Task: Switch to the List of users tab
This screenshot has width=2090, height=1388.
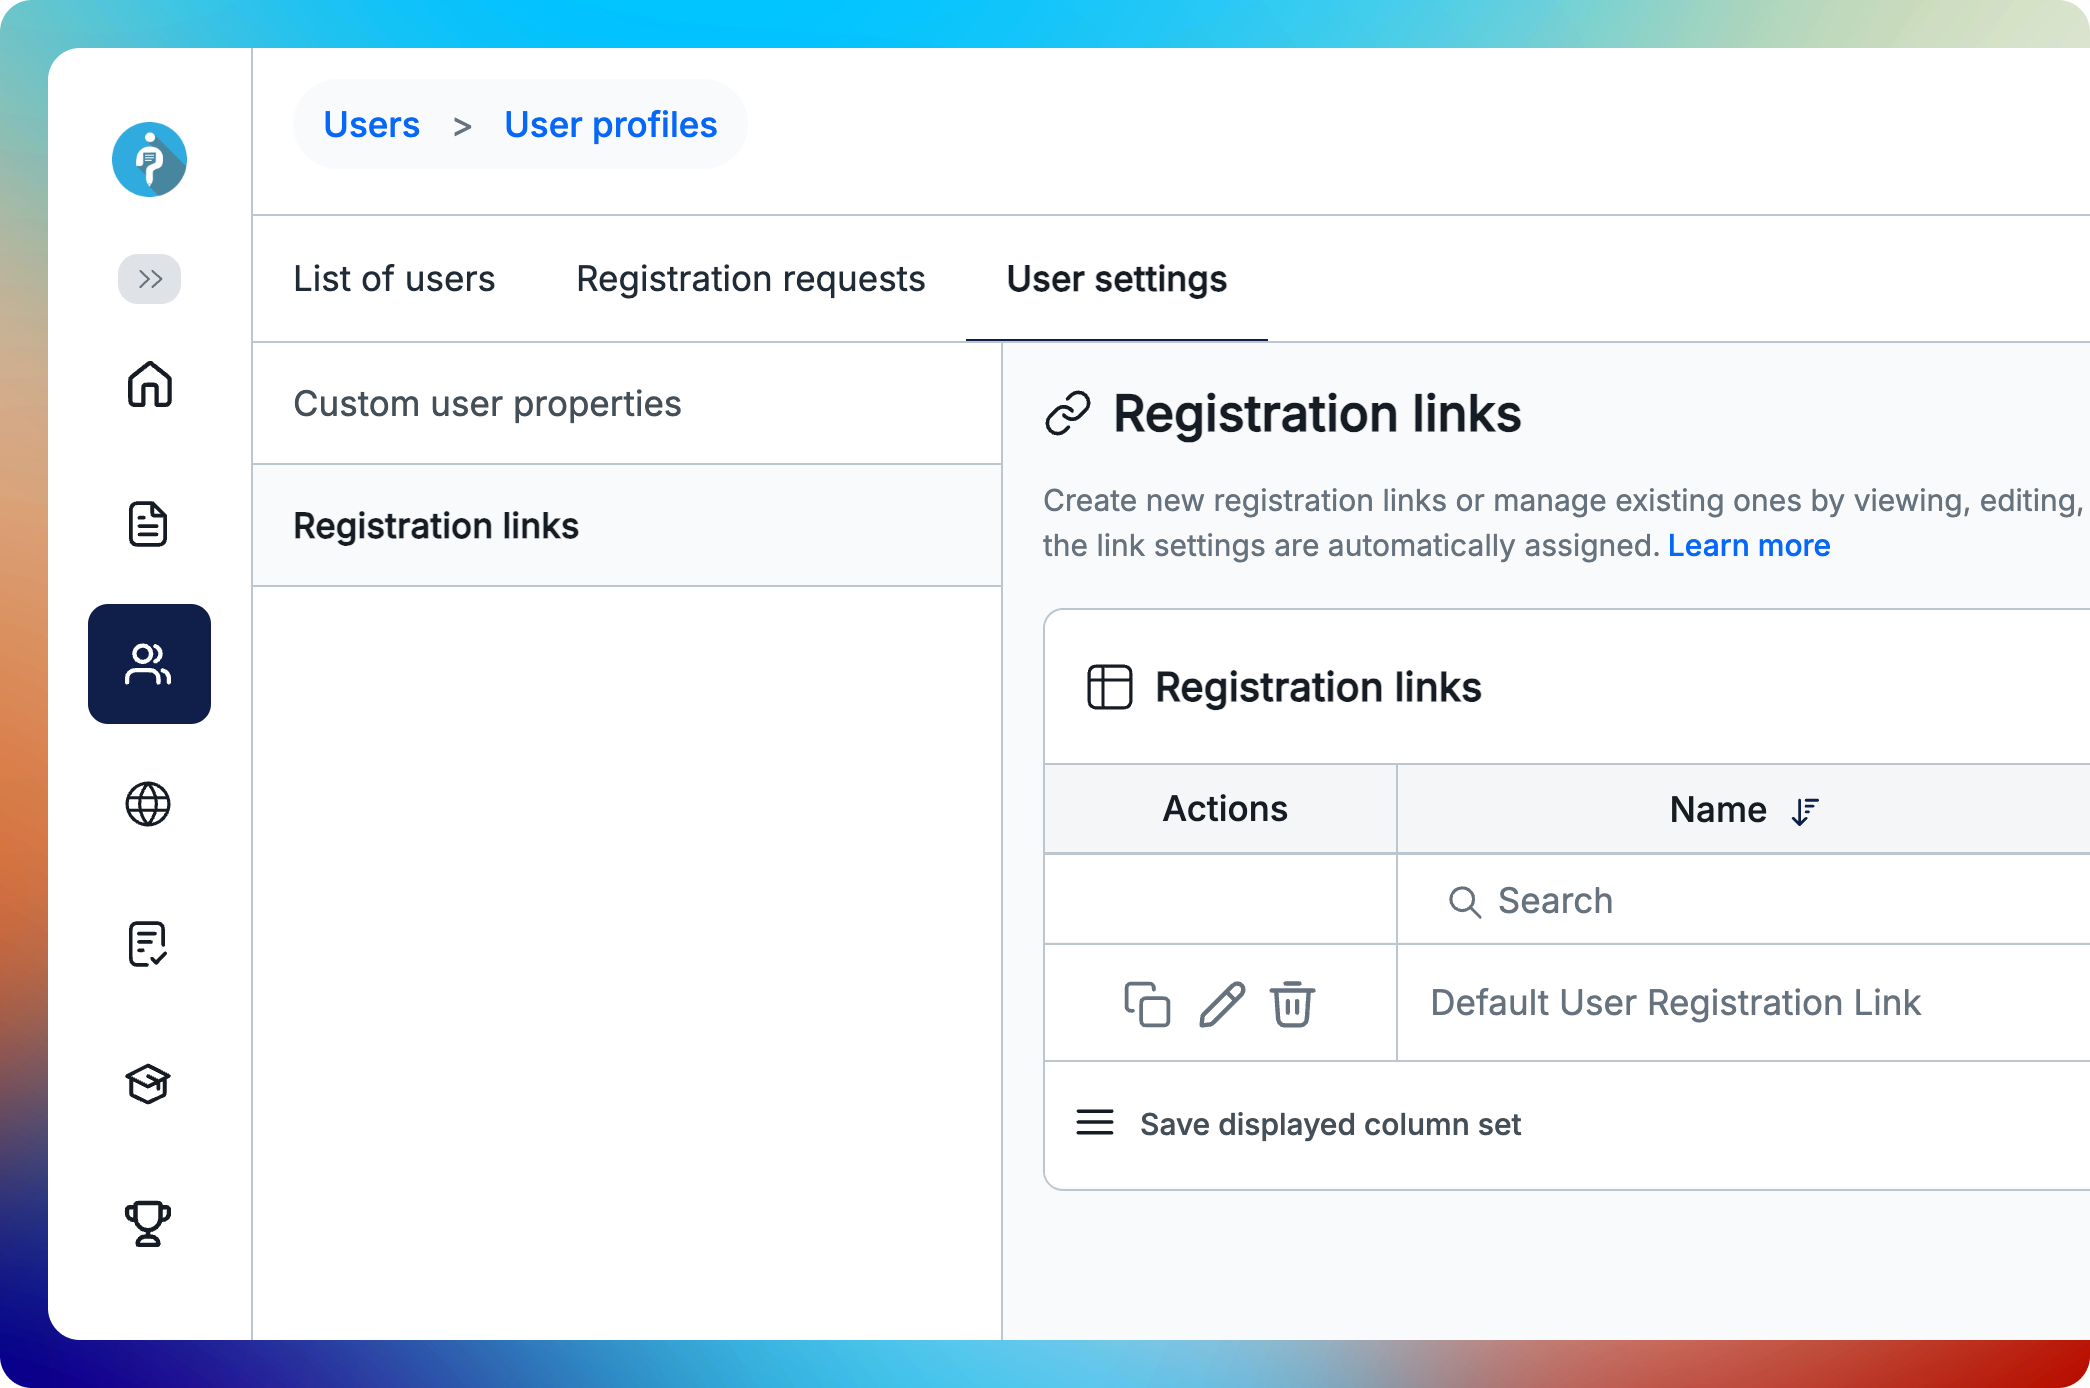Action: point(394,279)
